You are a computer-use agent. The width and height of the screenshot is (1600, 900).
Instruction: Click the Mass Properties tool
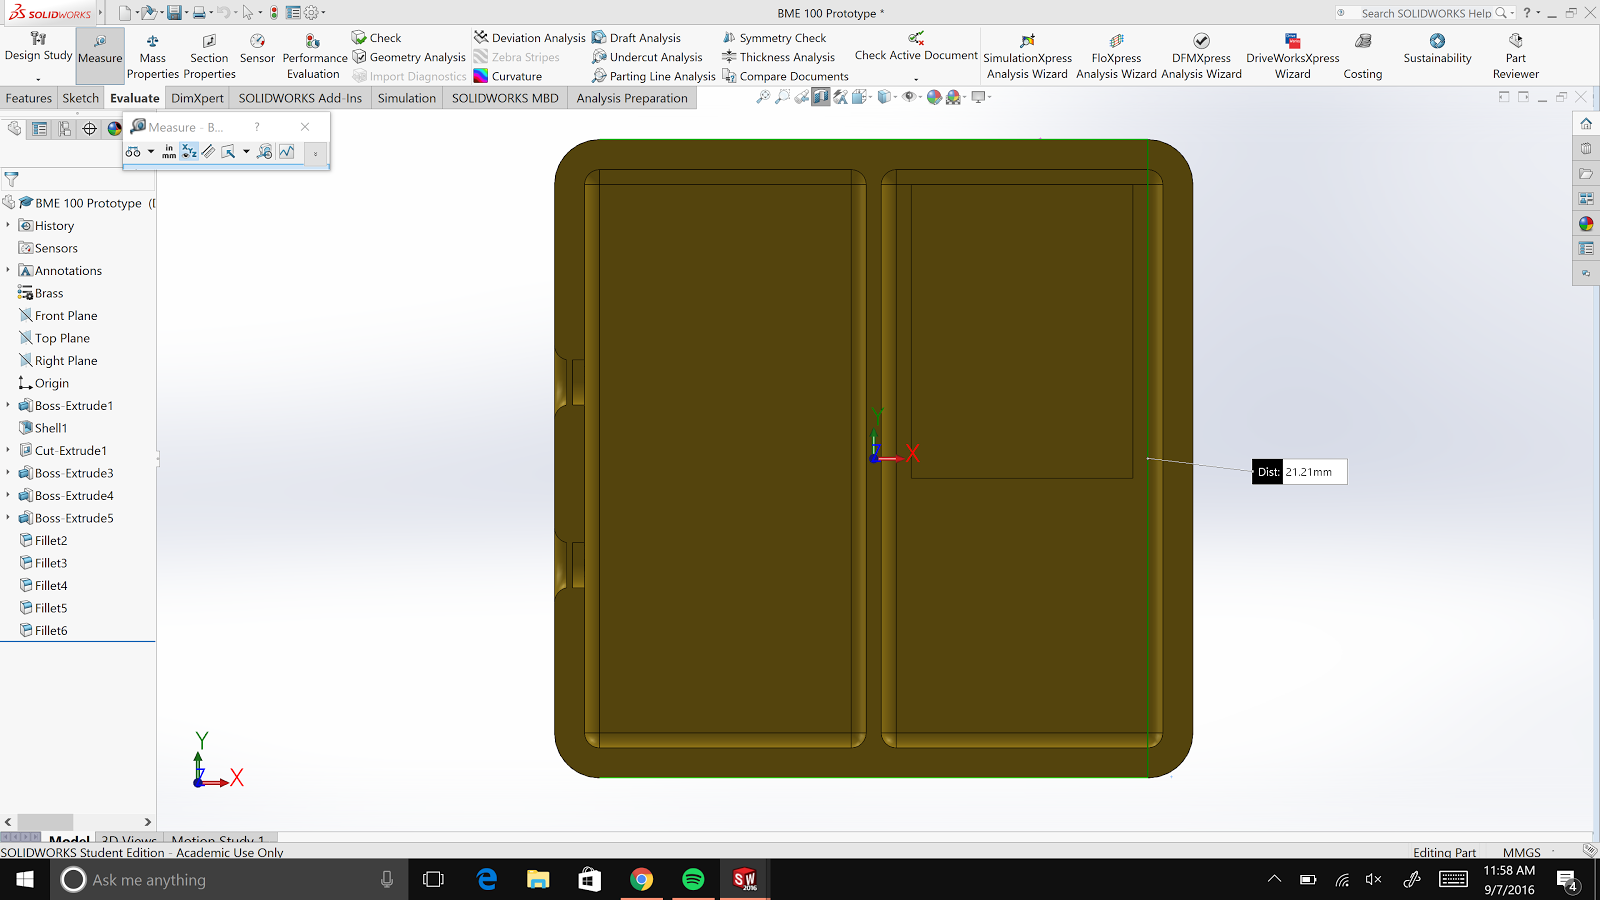pos(152,57)
